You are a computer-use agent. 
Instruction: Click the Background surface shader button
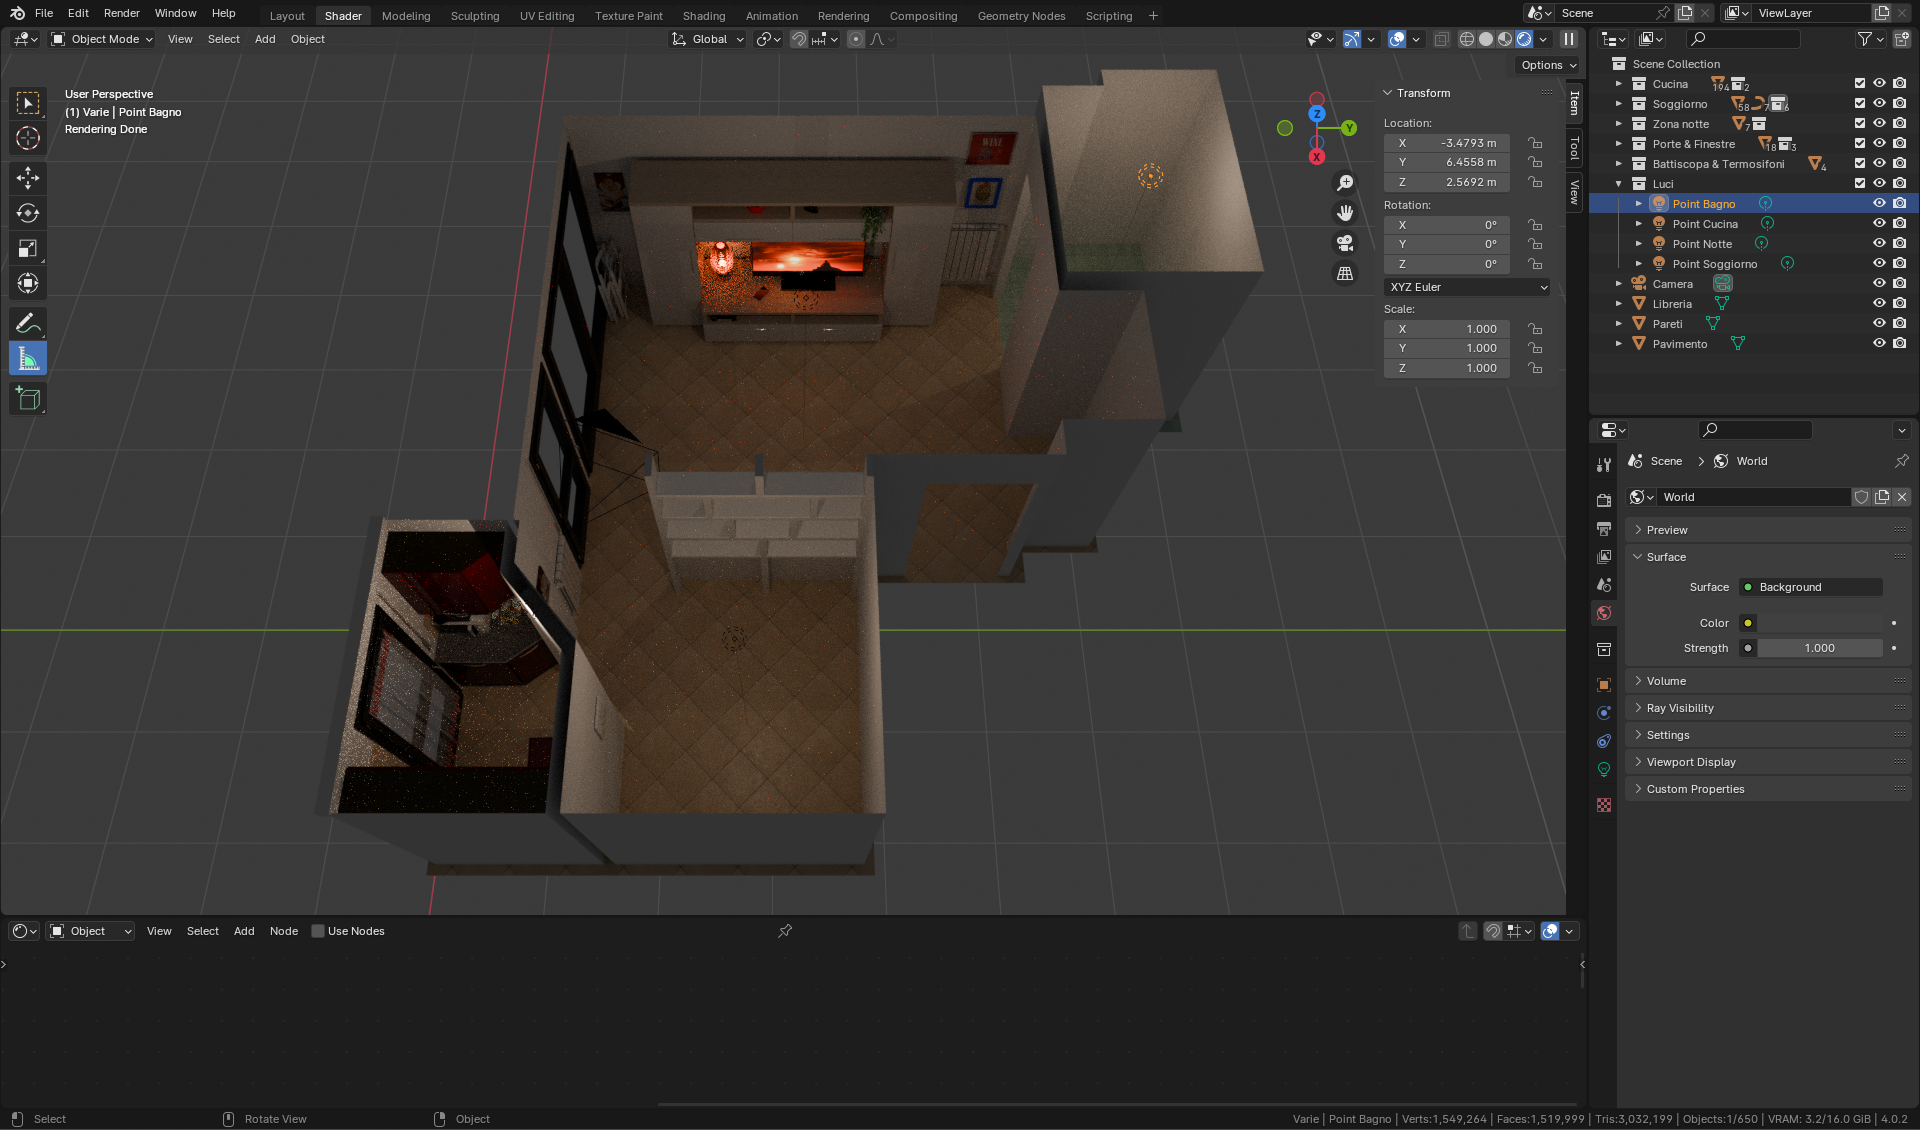tap(1811, 587)
